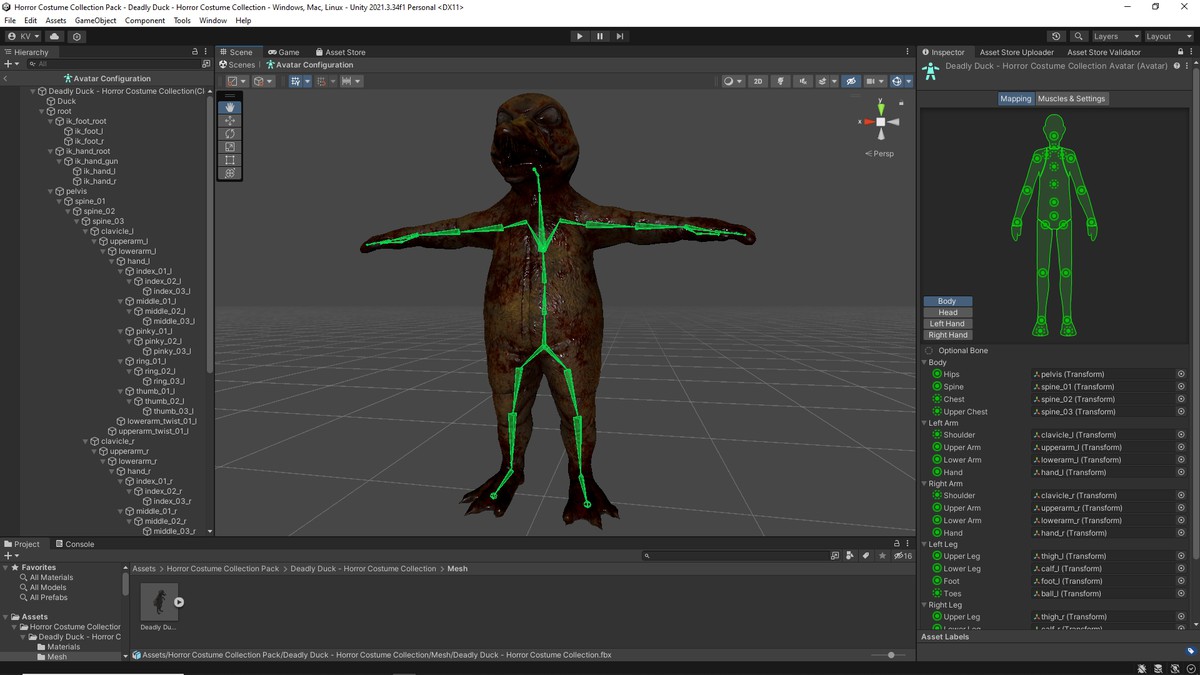Screen dimensions: 1200x675
Task: Select the Deadly Duck mesh thumbnail
Action: click(x=158, y=602)
